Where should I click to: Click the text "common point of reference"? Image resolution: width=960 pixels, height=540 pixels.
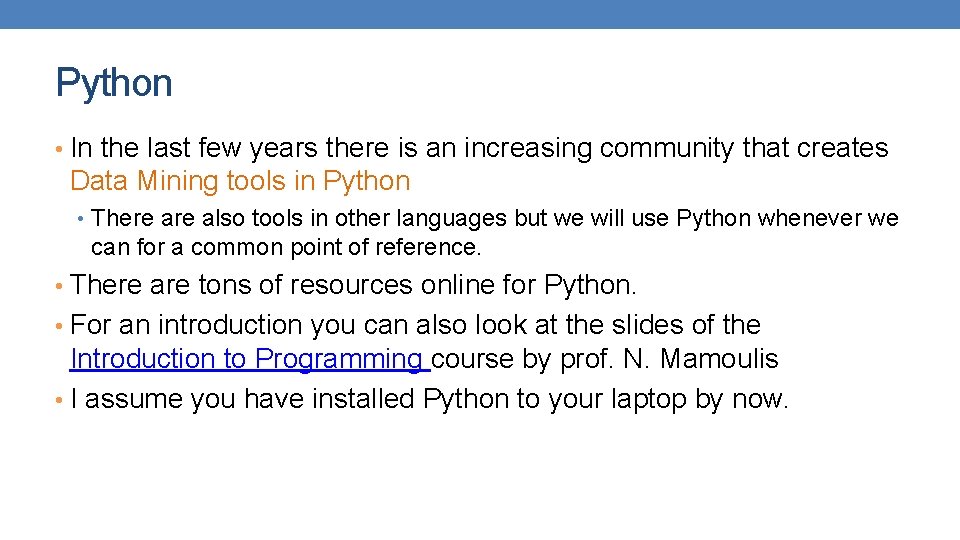pyautogui.click(x=336, y=247)
